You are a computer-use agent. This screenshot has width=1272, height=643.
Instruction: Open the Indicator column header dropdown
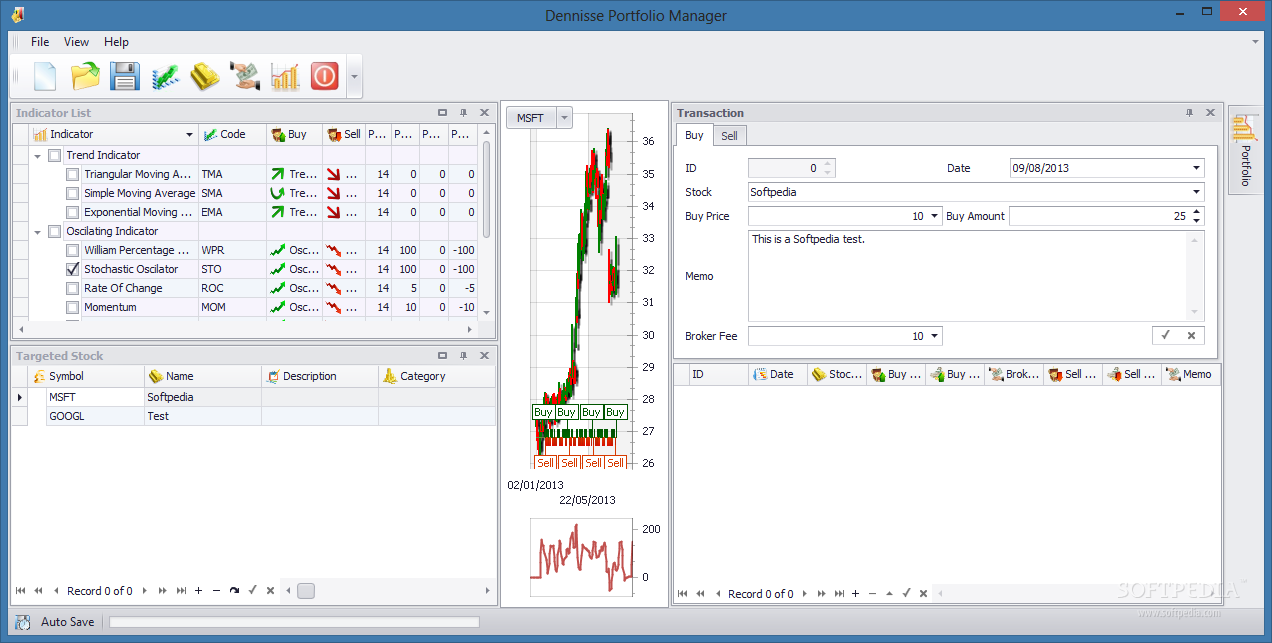[189, 135]
